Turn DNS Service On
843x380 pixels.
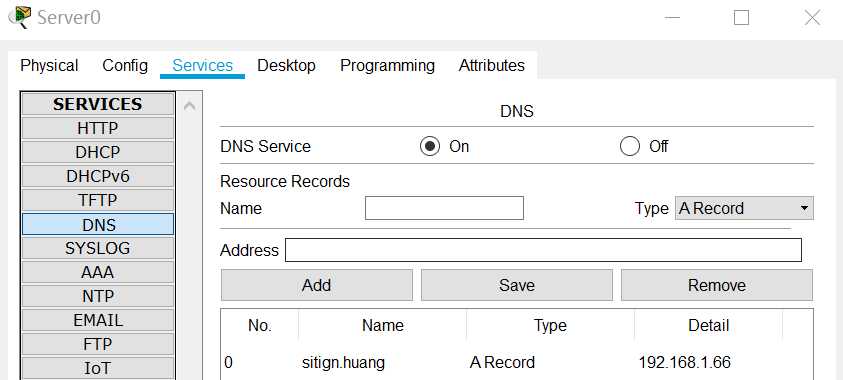point(430,146)
